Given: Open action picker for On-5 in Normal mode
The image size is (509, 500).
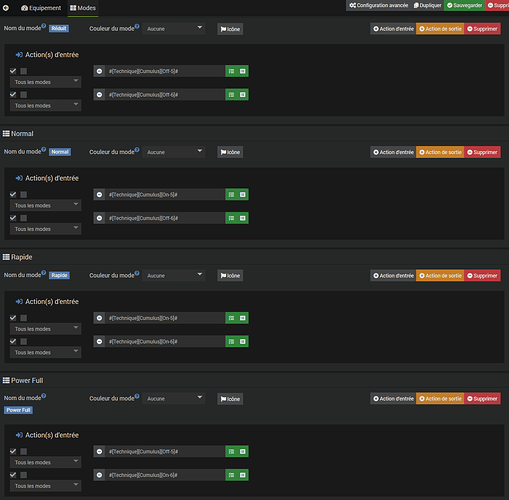Looking at the screenshot, I should [243, 195].
